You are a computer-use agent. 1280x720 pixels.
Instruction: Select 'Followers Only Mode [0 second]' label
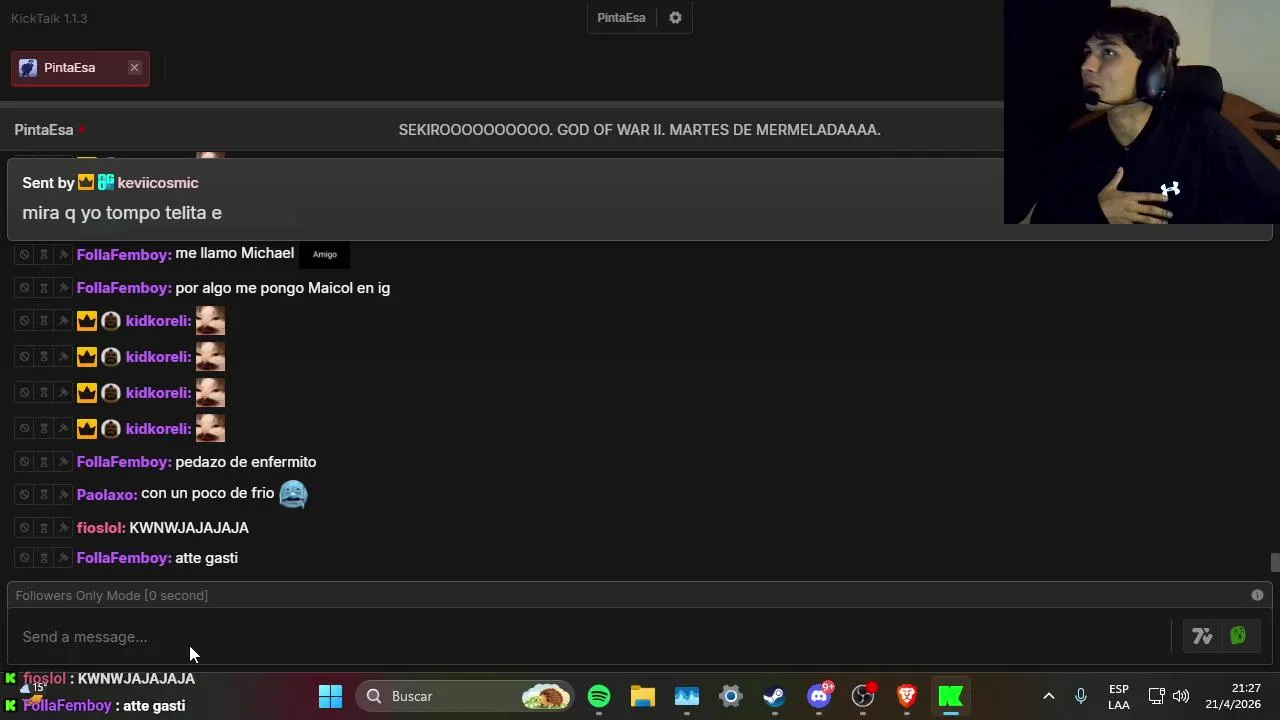112,595
